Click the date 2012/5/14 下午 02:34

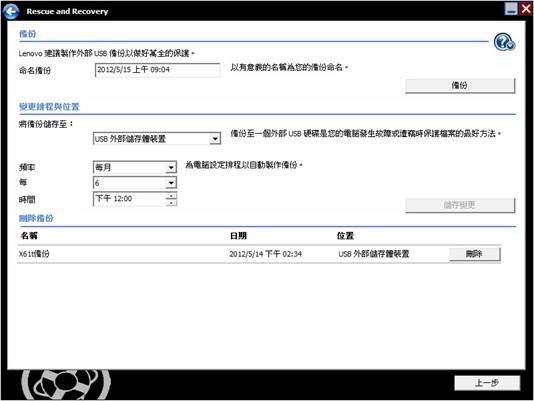[x=266, y=254]
